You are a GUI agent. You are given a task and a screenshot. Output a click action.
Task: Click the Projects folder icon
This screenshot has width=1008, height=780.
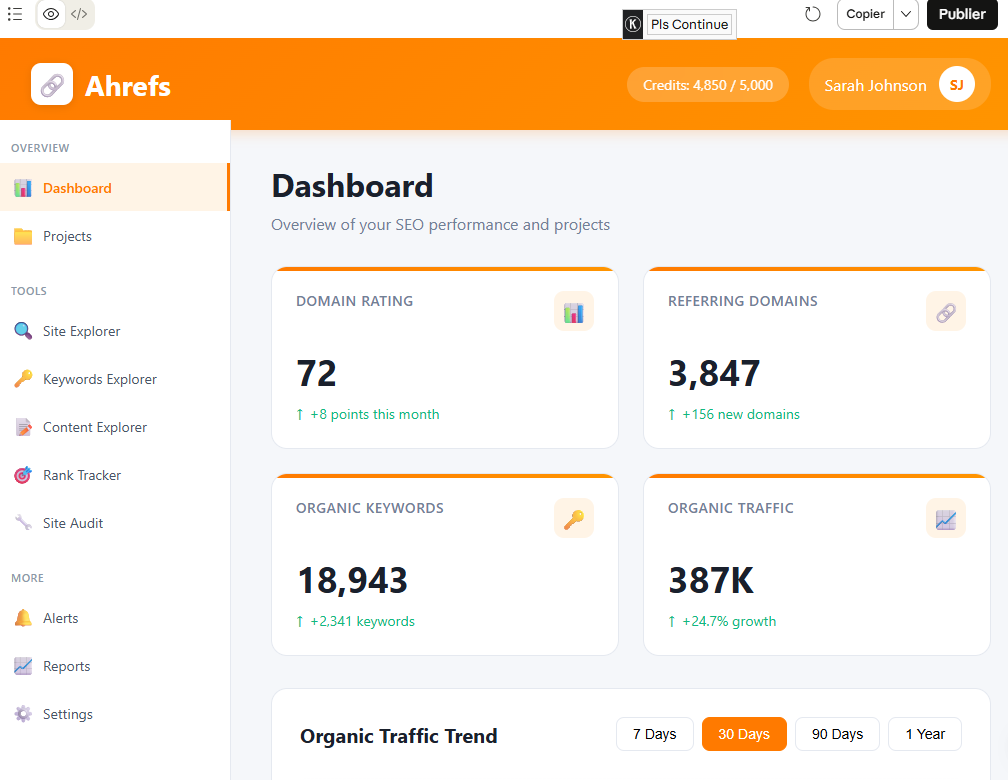pos(23,236)
